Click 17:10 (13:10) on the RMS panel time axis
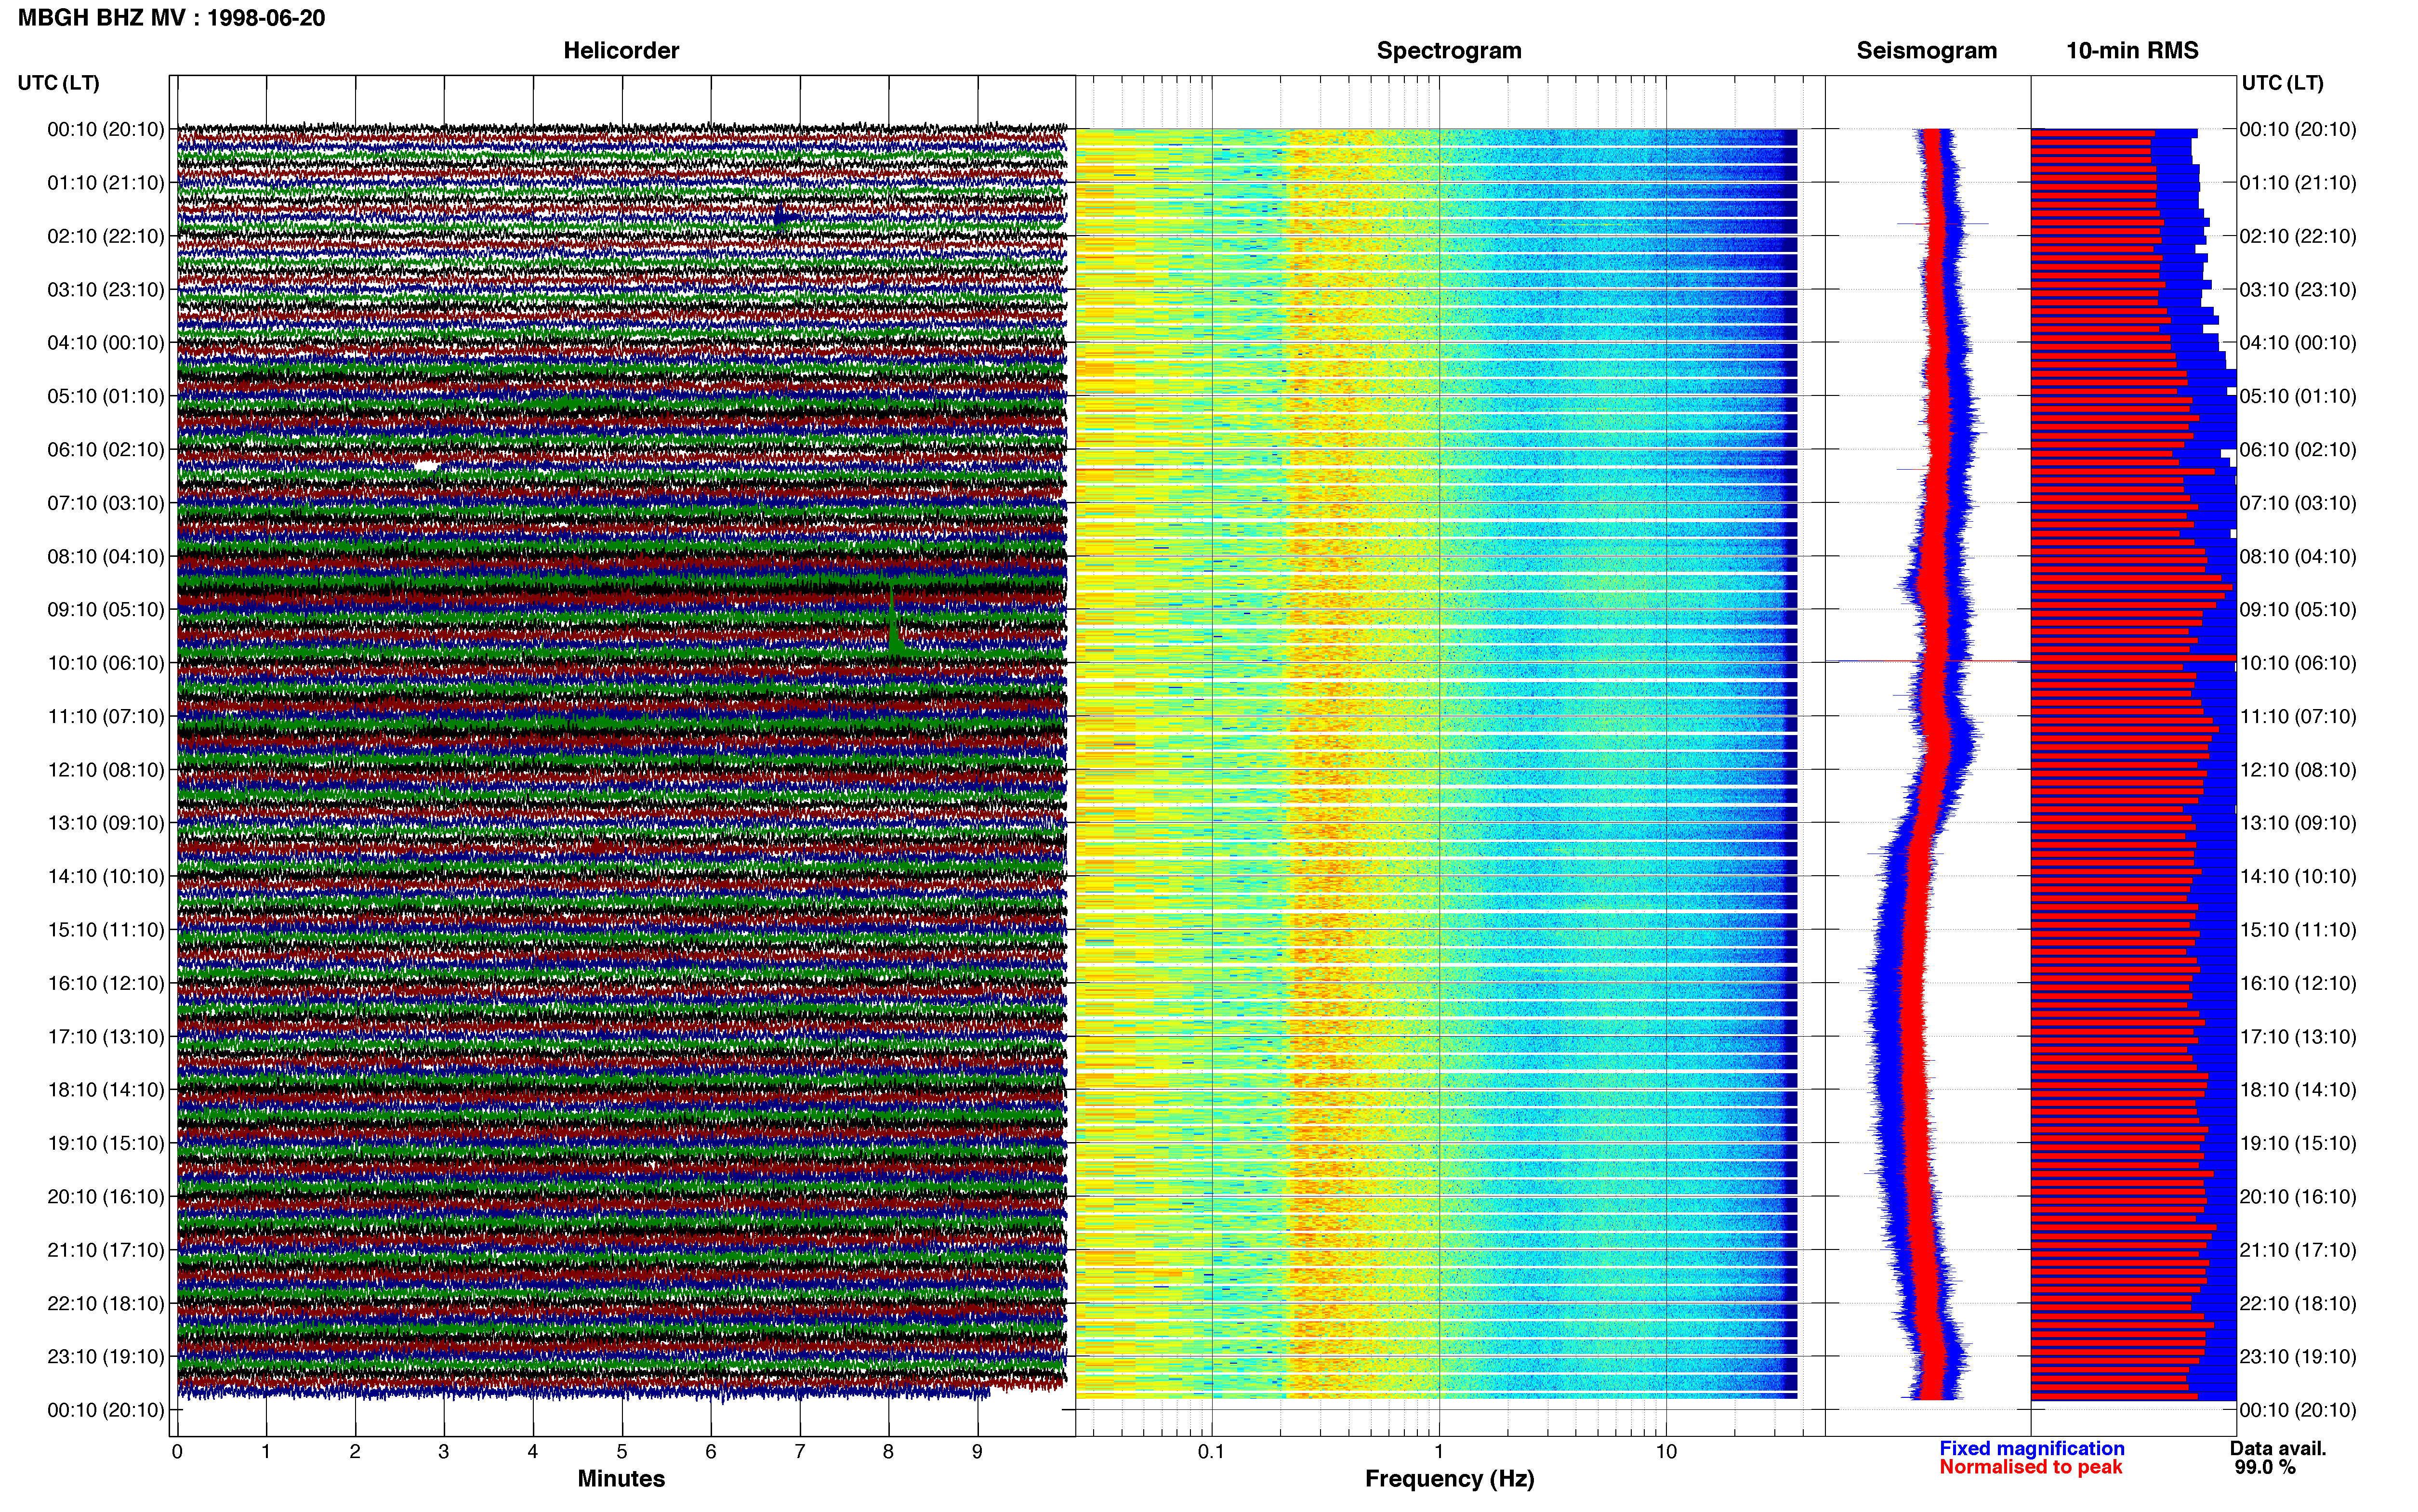The width and height of the screenshot is (2418, 1512). click(2298, 1037)
